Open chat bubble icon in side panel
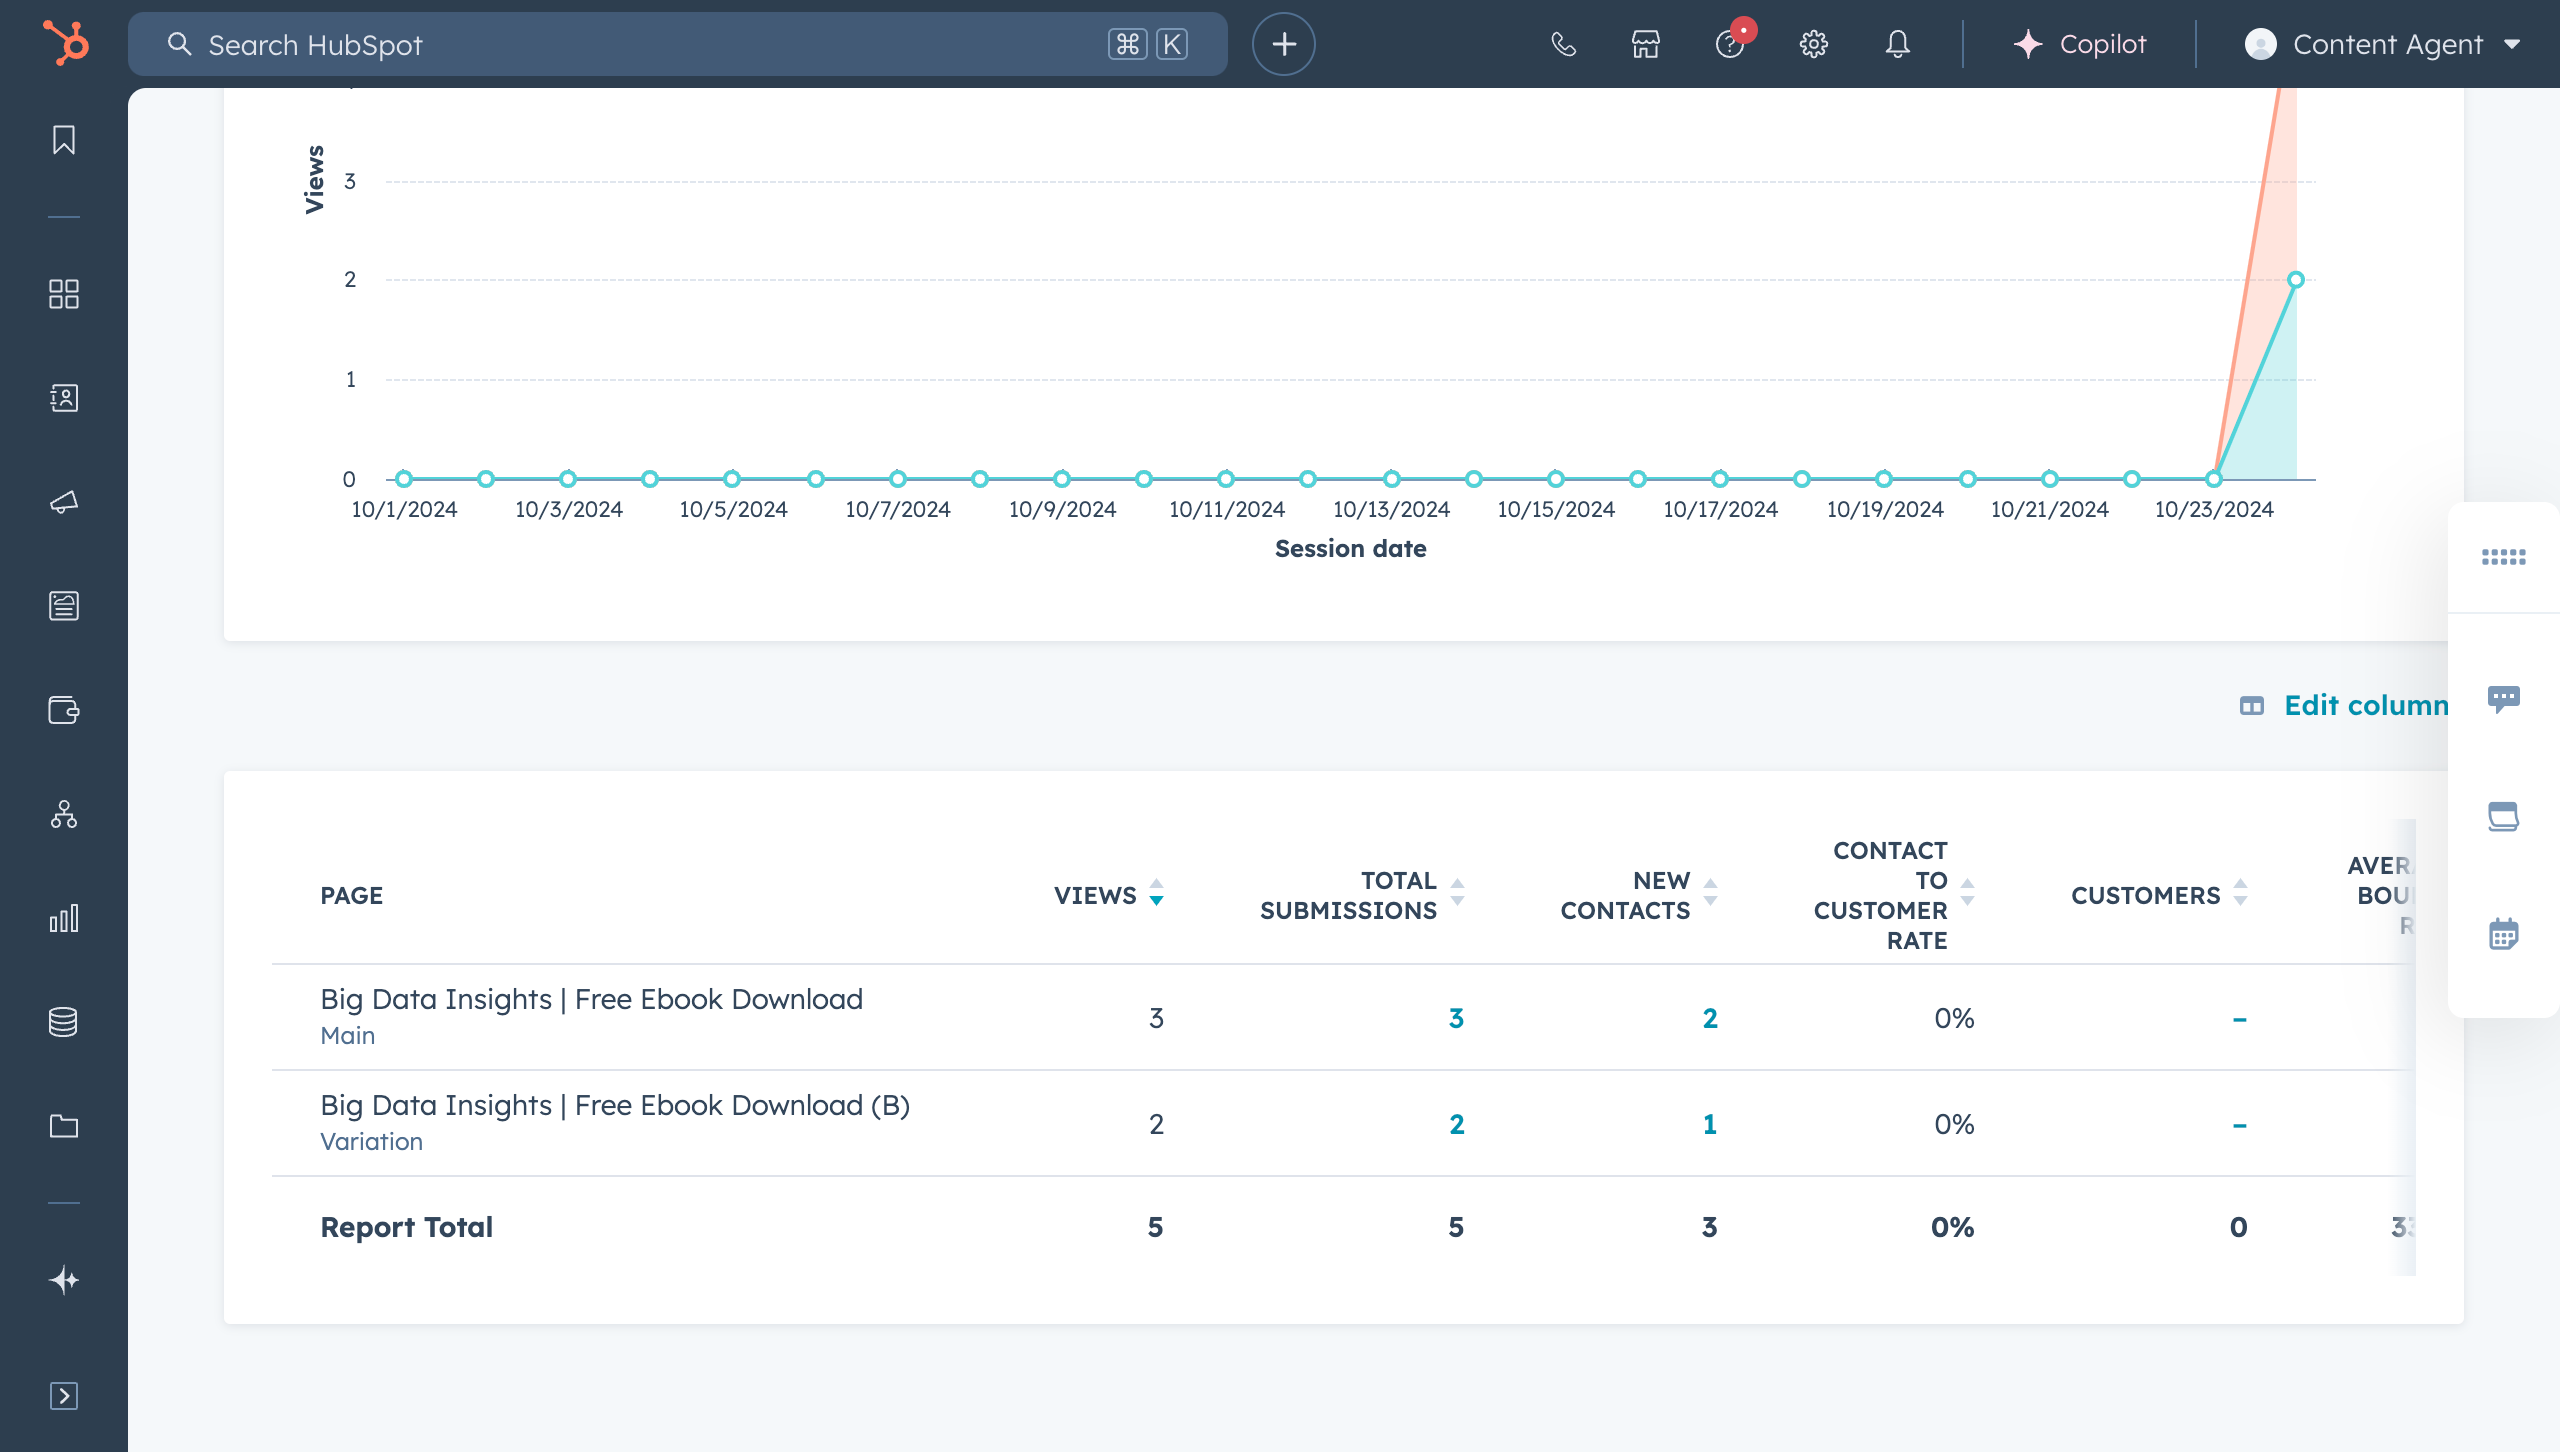 2504,698
